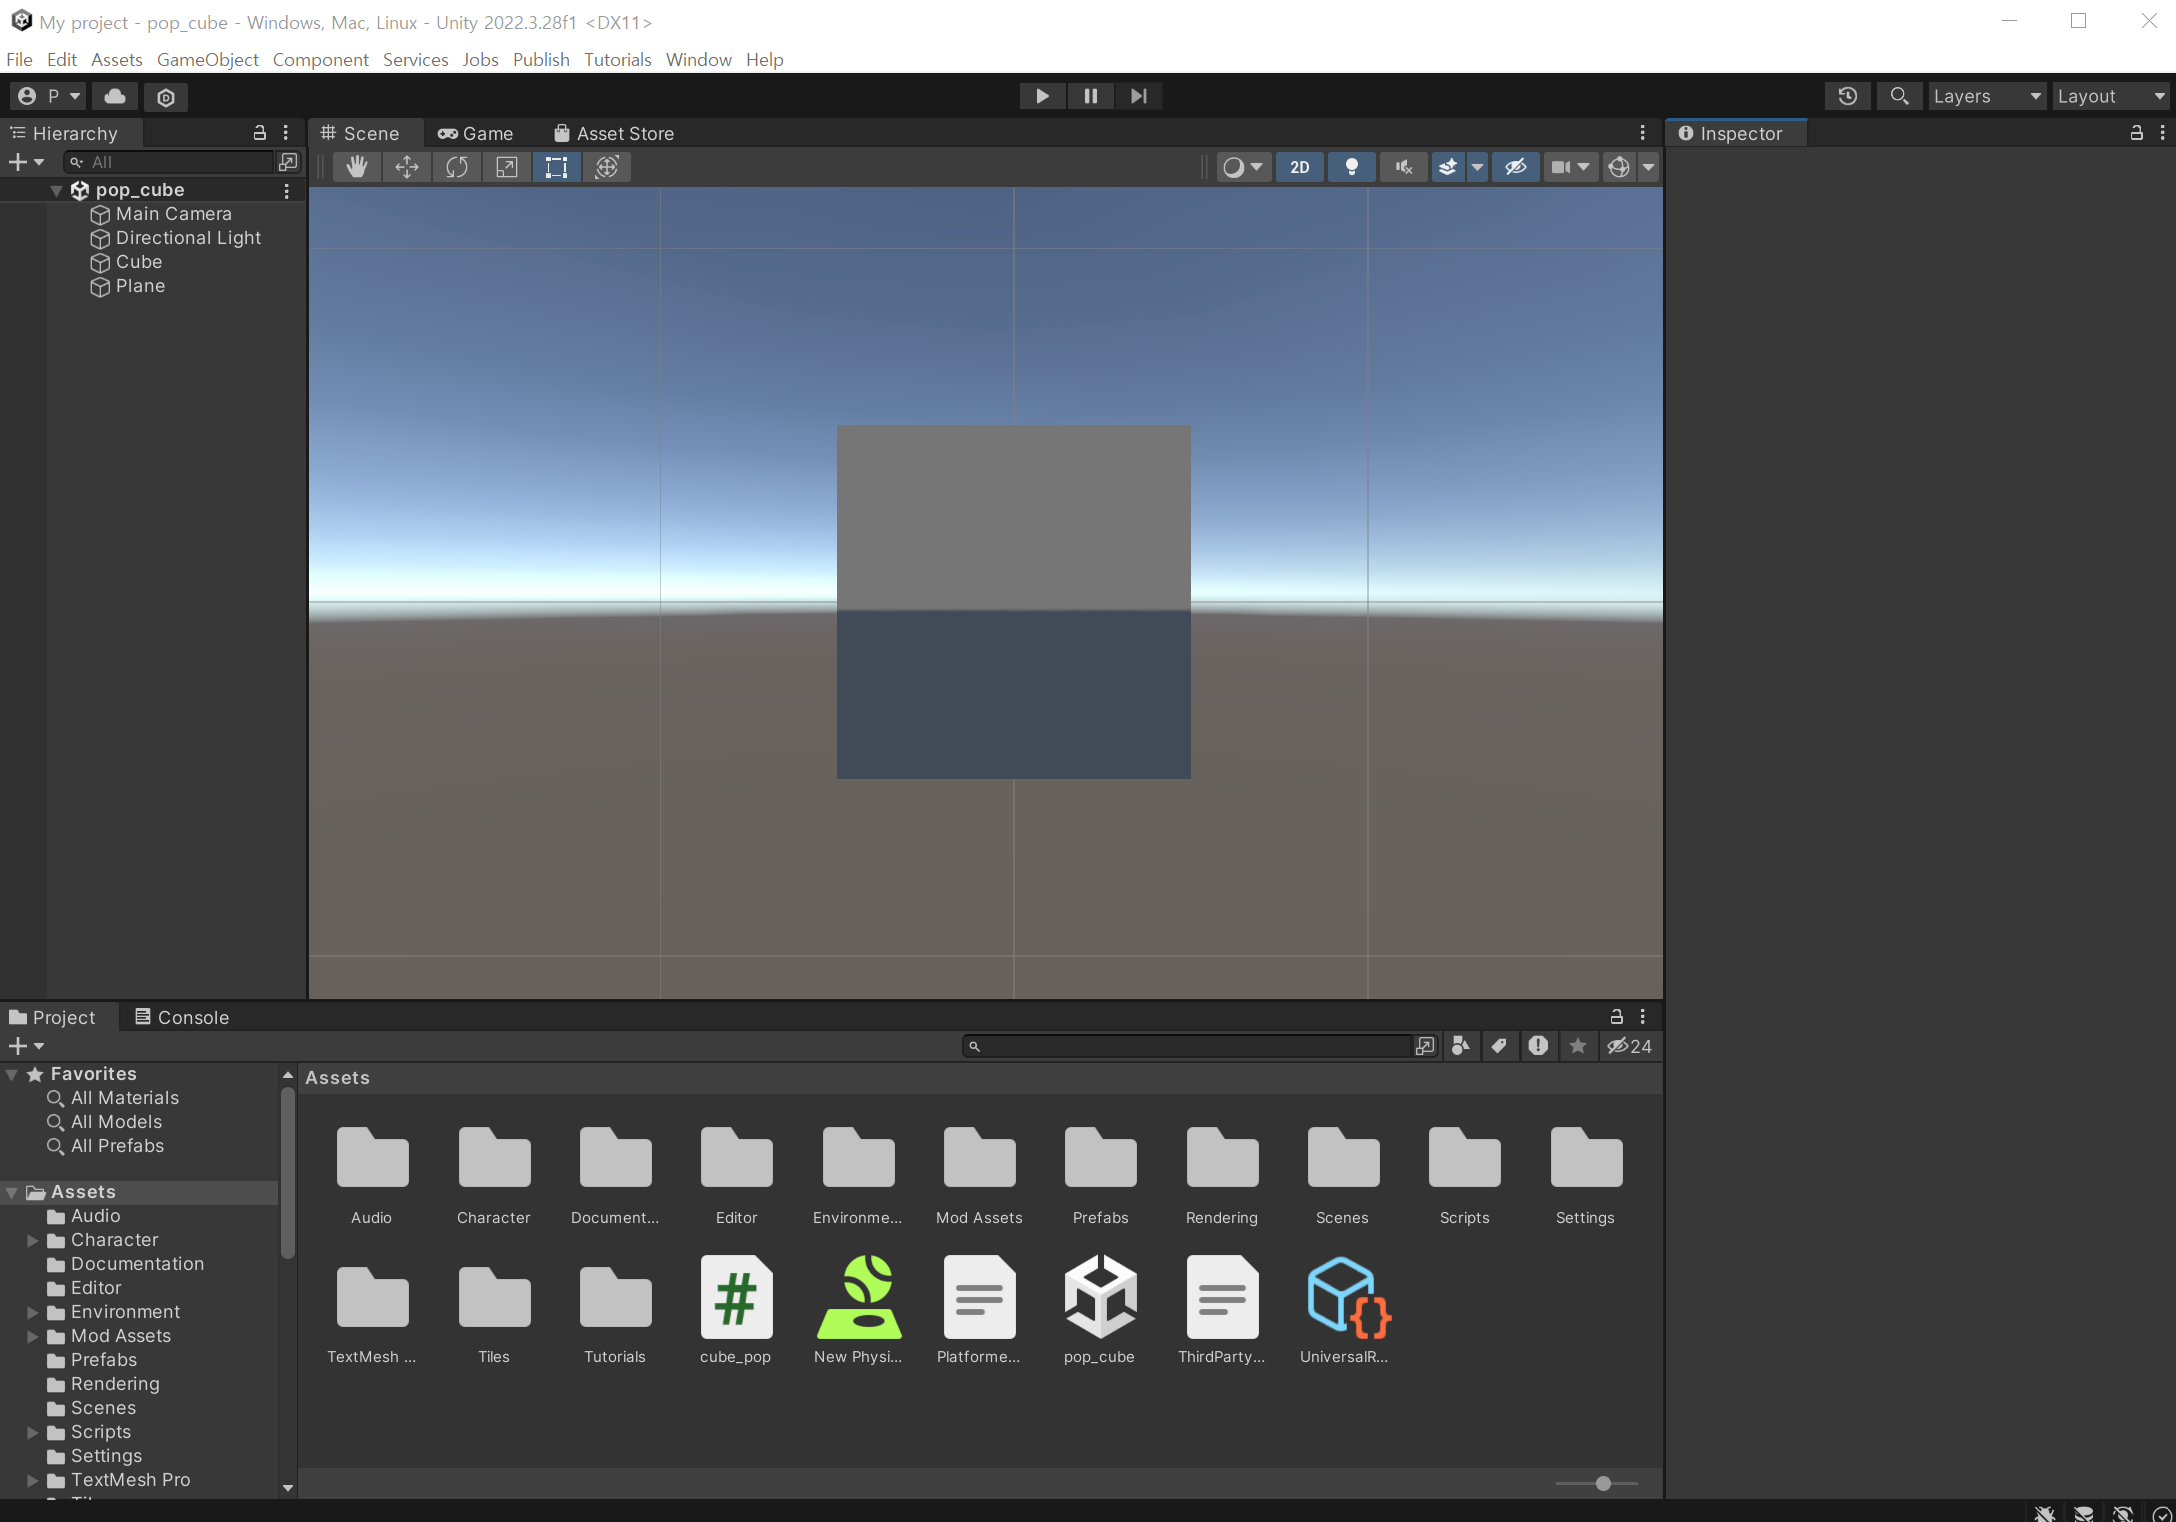This screenshot has width=2176, height=1522.
Task: Select the Hand view tool
Action: point(357,167)
